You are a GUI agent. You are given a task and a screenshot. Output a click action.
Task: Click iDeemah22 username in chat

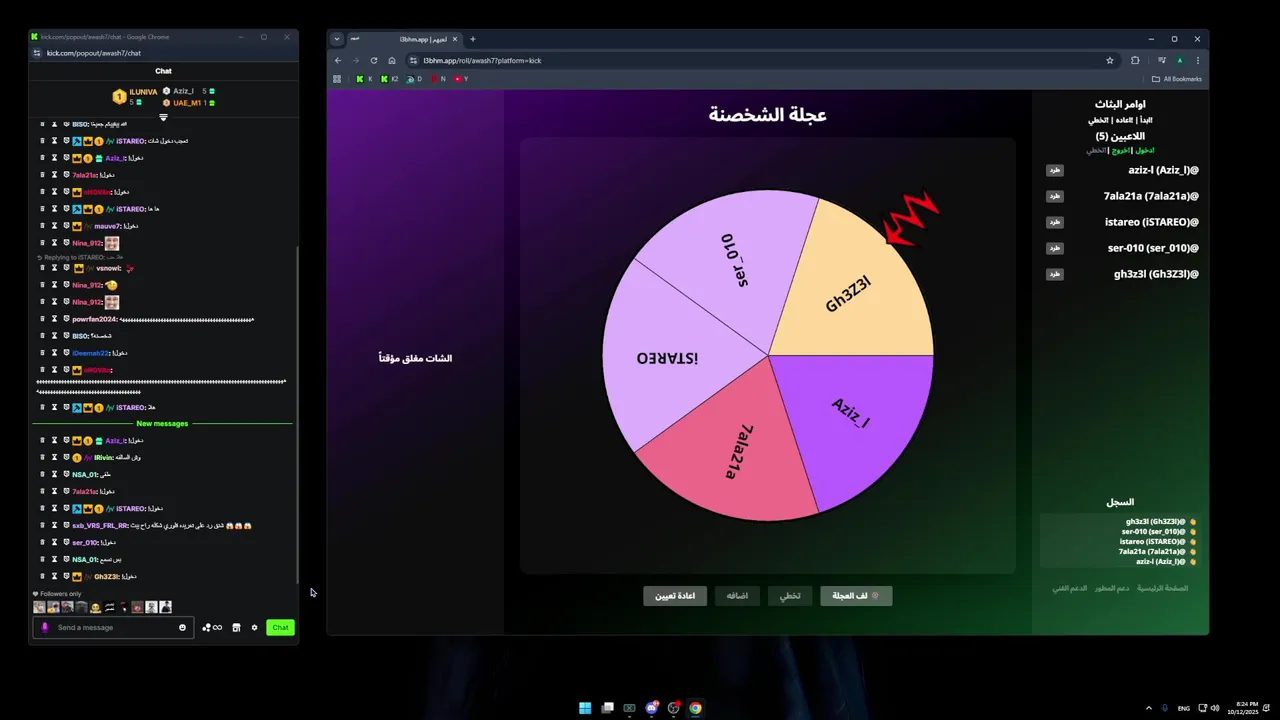pyautogui.click(x=92, y=353)
